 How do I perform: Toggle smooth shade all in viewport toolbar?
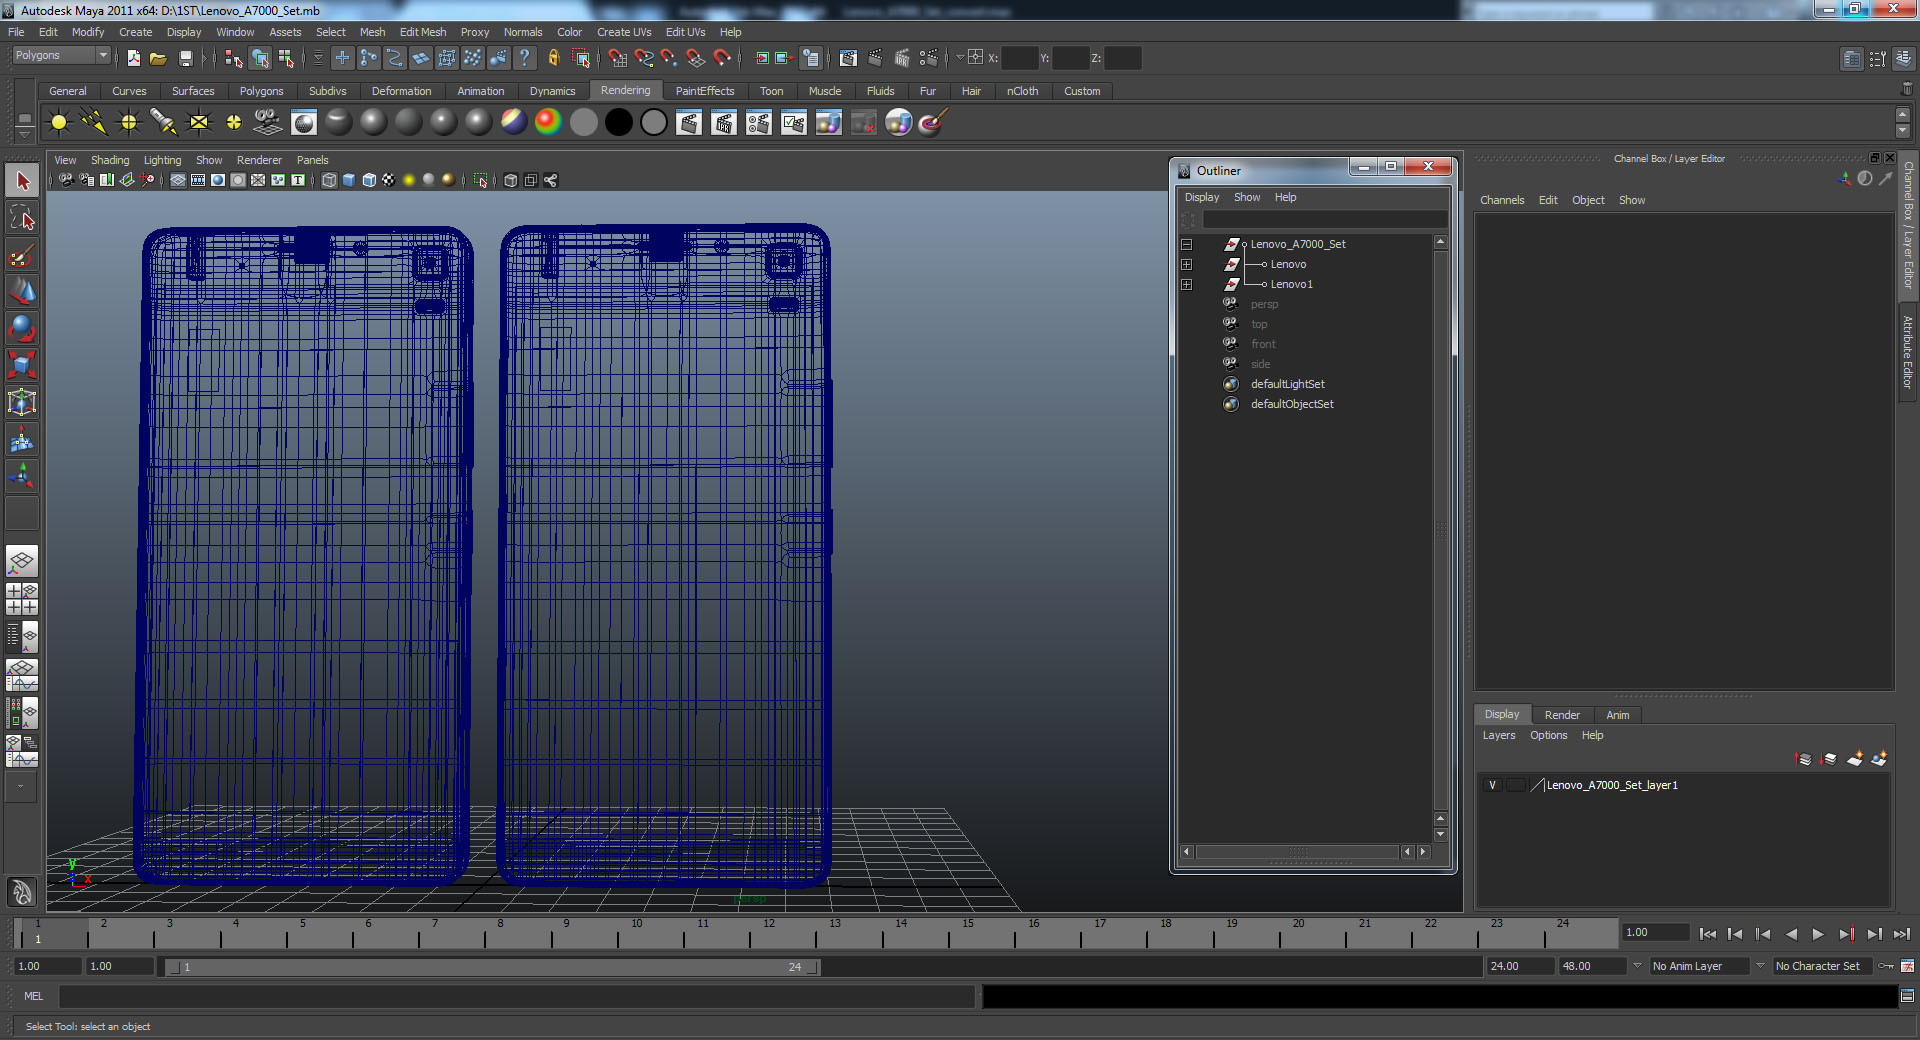click(349, 180)
